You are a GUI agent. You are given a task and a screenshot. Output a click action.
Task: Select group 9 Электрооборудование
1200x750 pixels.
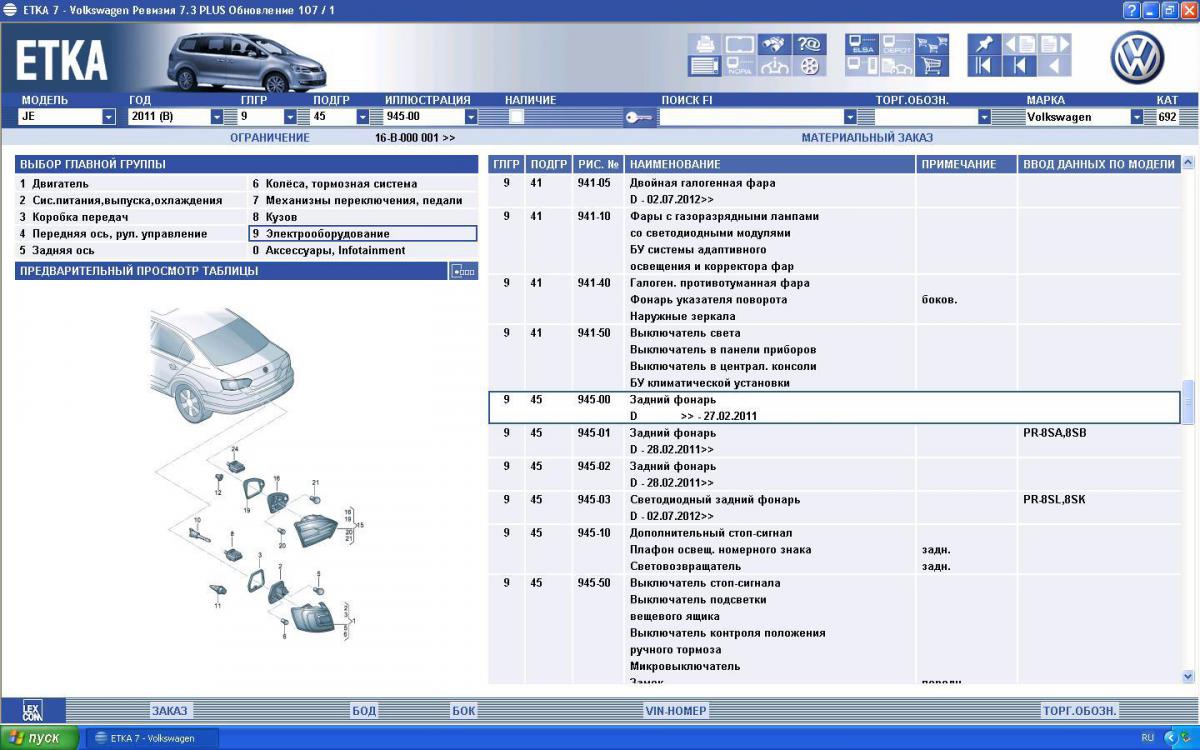coord(363,234)
